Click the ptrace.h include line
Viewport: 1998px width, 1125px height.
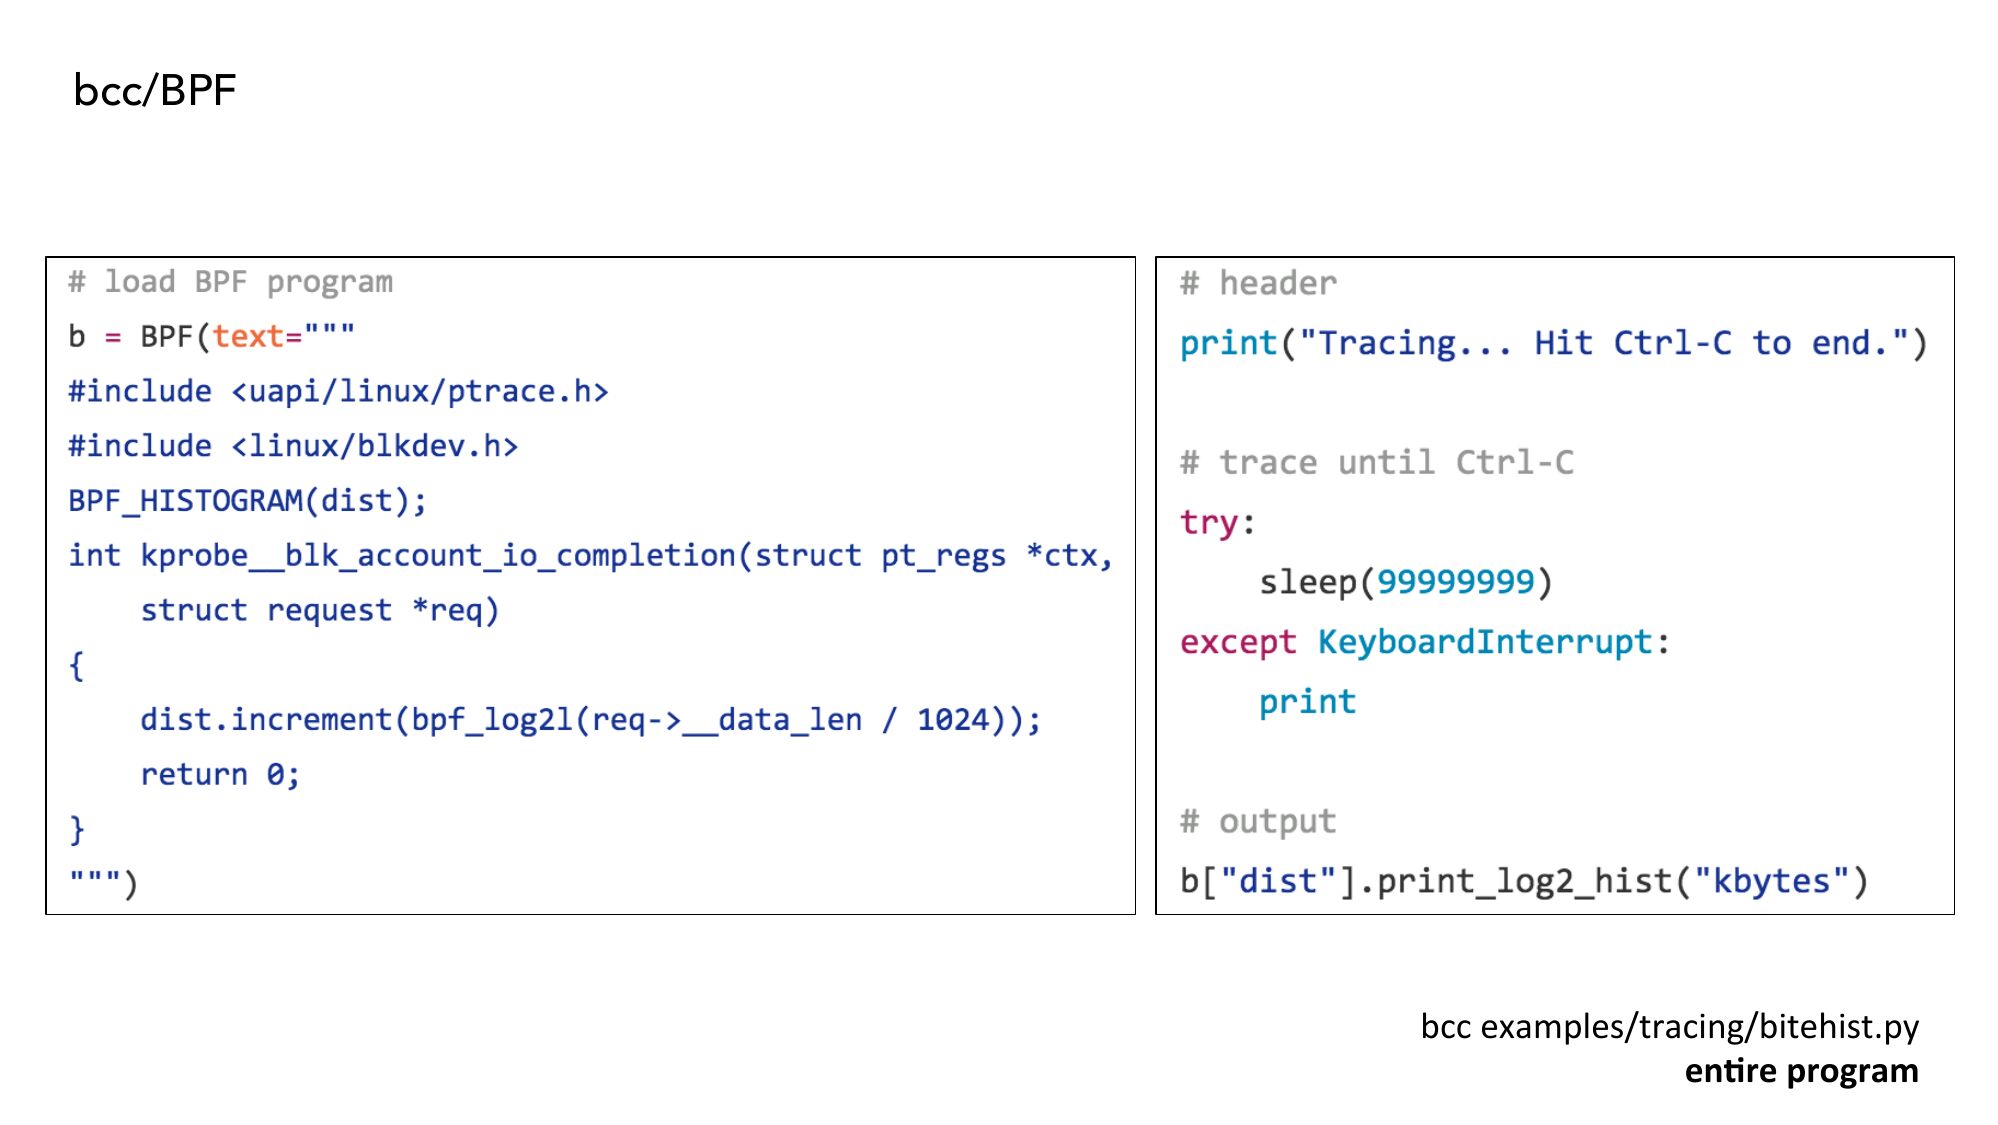(x=338, y=391)
